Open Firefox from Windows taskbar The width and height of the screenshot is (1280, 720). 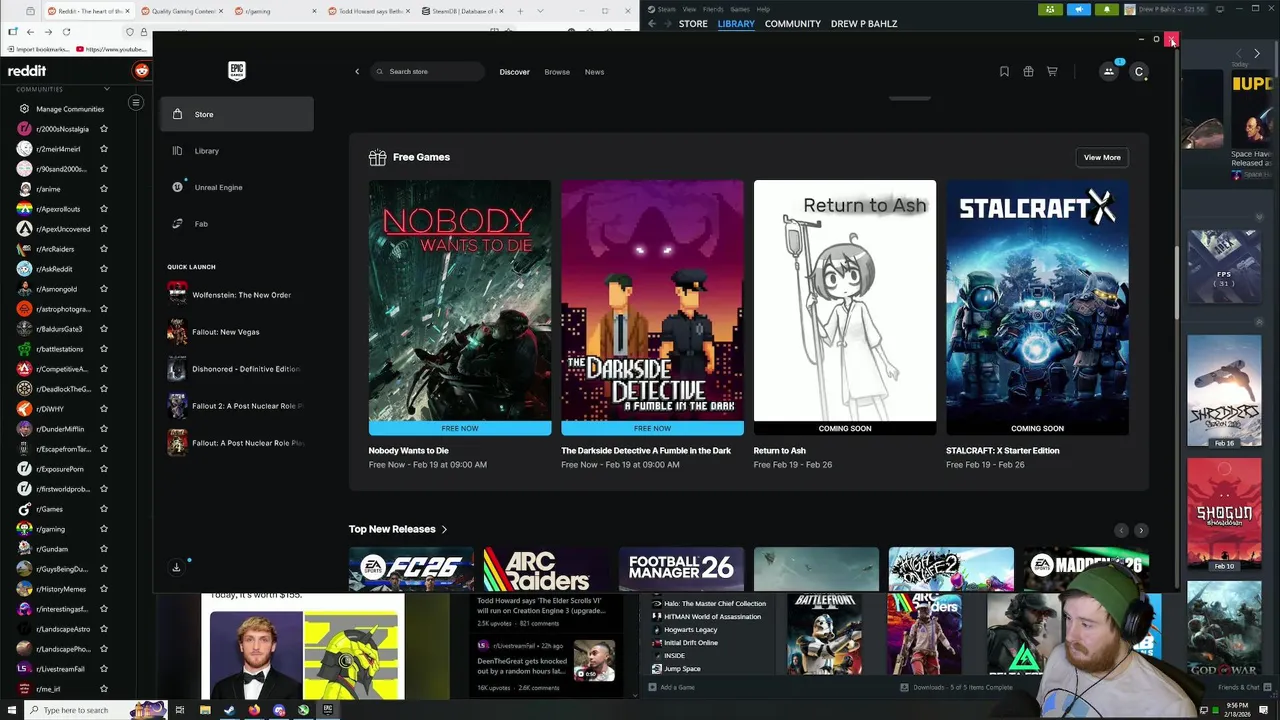point(254,710)
